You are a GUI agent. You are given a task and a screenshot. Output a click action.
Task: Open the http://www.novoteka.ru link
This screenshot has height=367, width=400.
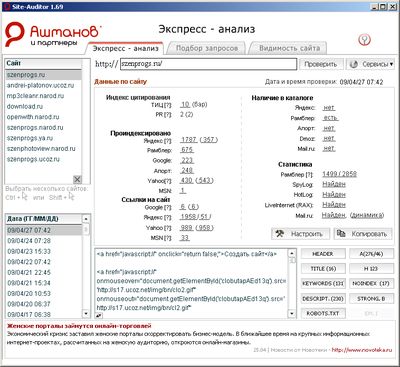pos(362,350)
